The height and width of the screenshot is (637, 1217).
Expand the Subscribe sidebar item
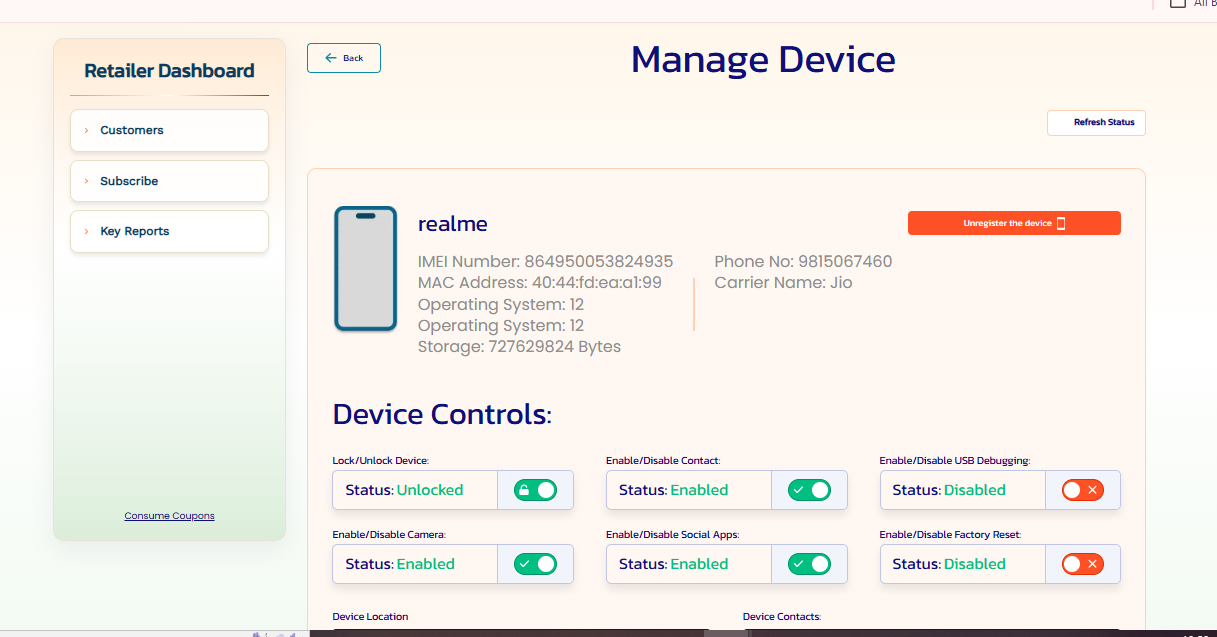[x=169, y=181]
